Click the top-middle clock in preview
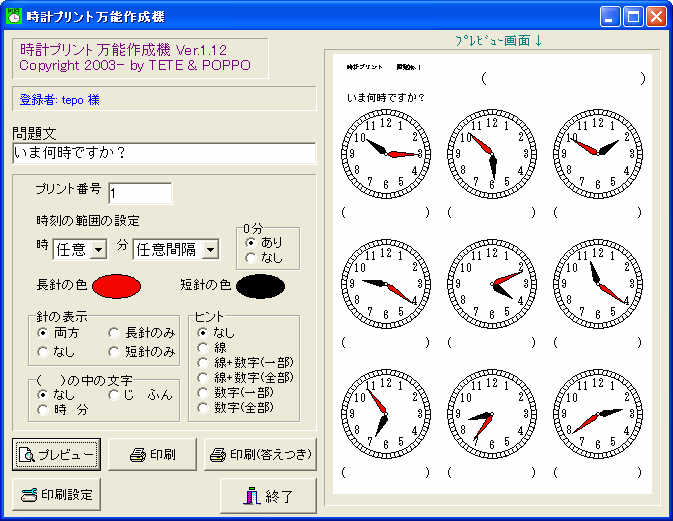 pyautogui.click(x=492, y=154)
